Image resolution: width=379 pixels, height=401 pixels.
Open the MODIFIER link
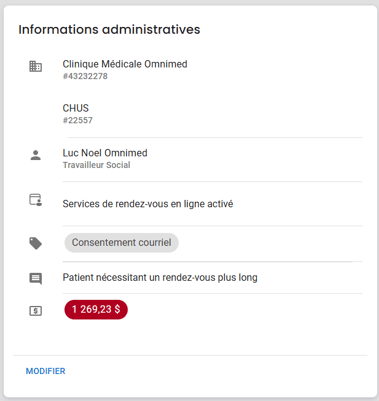tap(46, 371)
